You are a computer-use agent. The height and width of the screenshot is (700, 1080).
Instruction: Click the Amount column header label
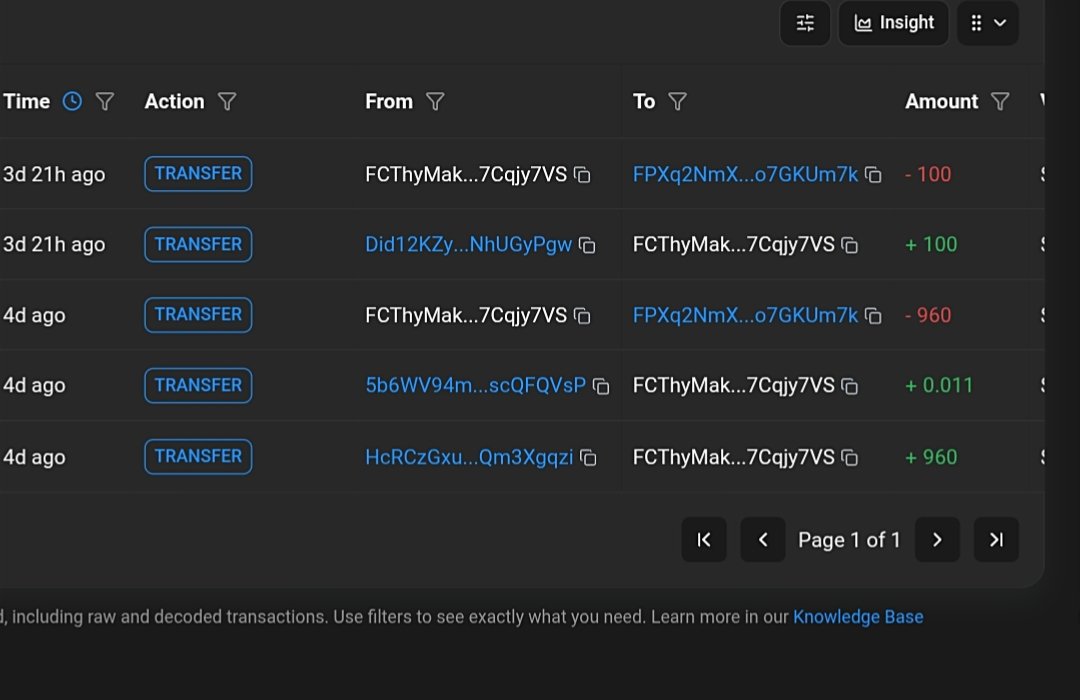pyautogui.click(x=942, y=102)
